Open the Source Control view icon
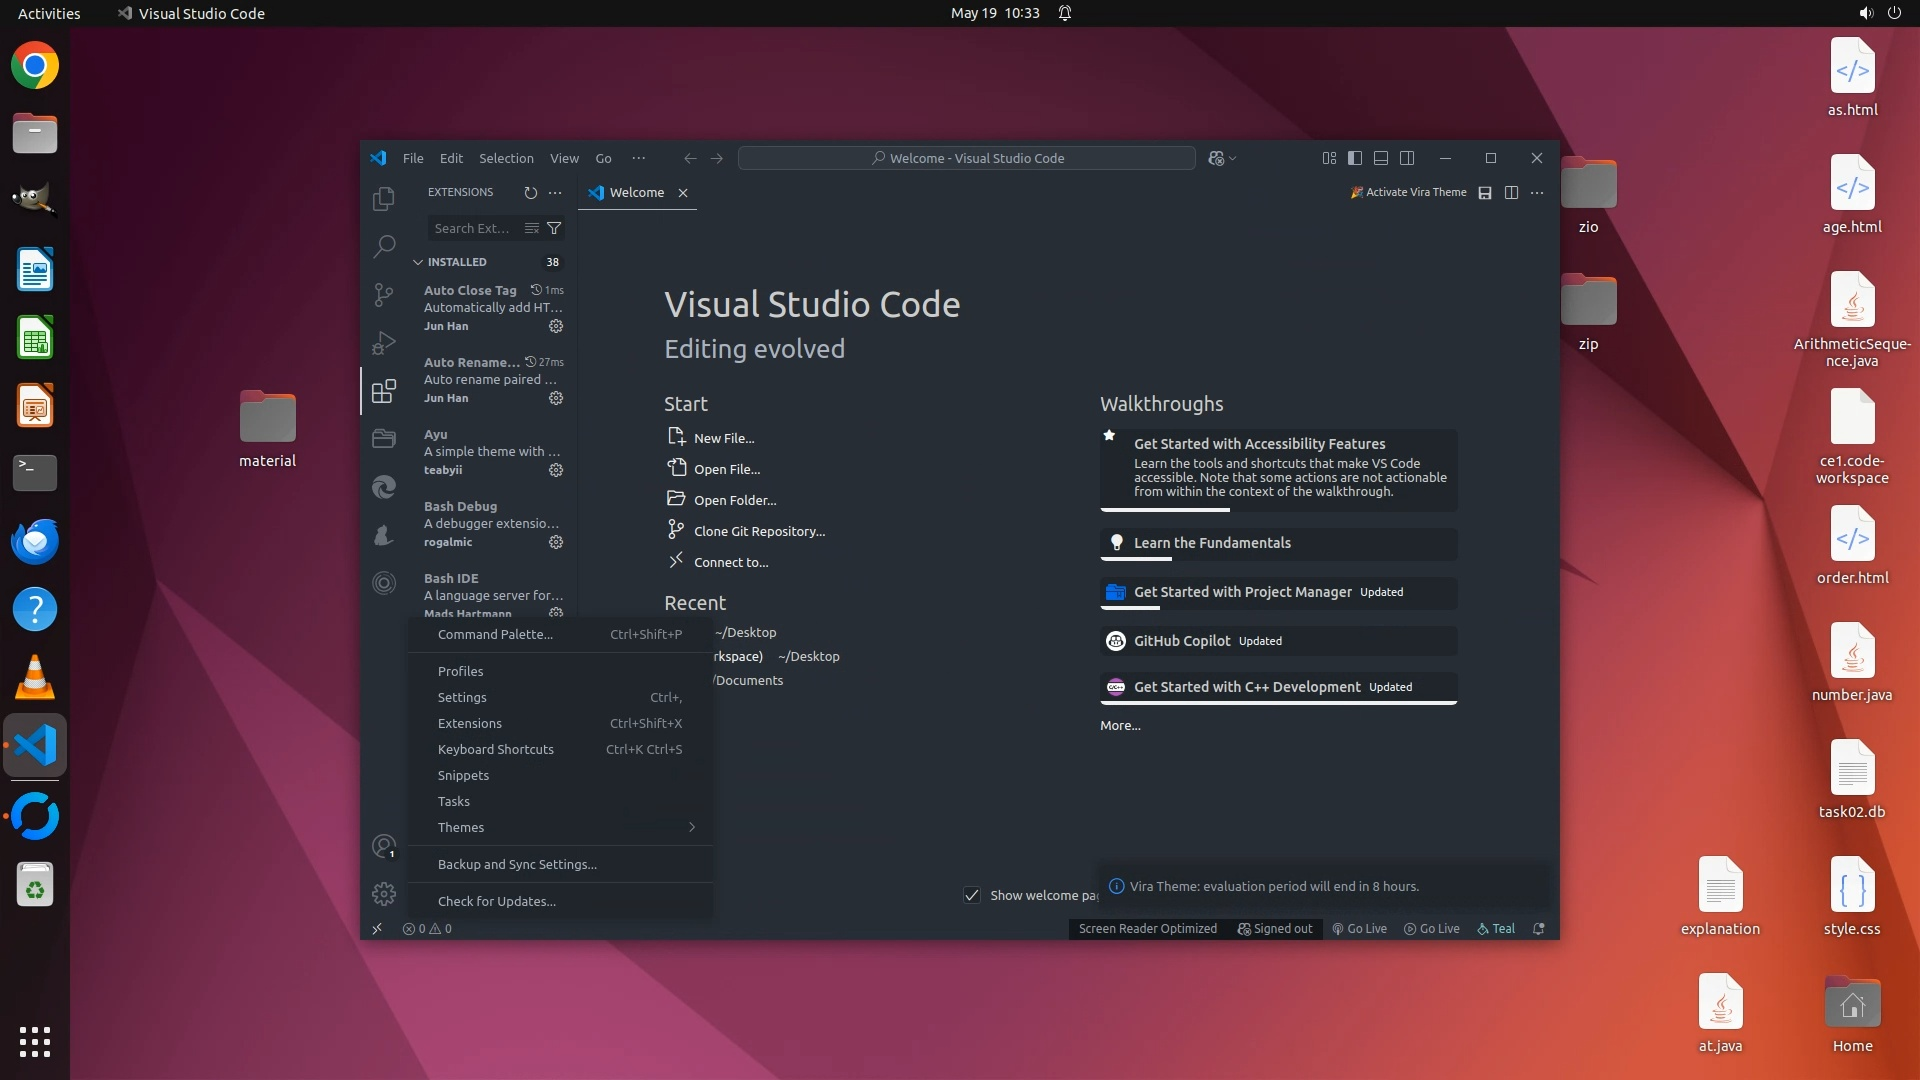The image size is (1920, 1080). 383,294
